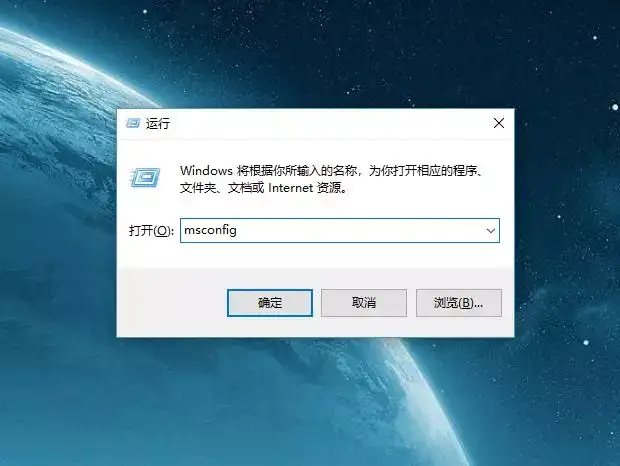Close the 运行 dialog with the X
Image resolution: width=620 pixels, height=466 pixels.
(499, 123)
